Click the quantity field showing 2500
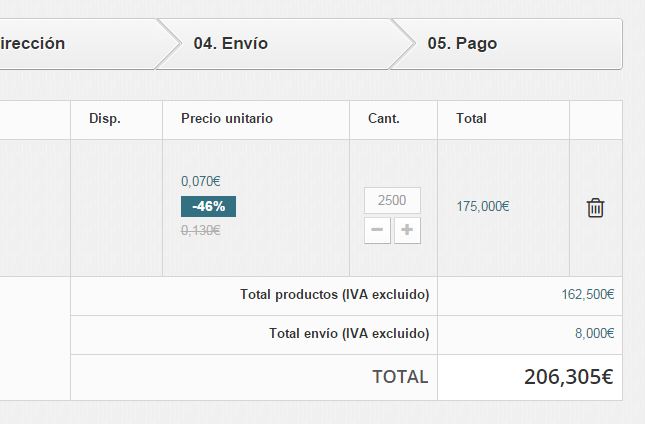645x424 pixels. point(392,200)
